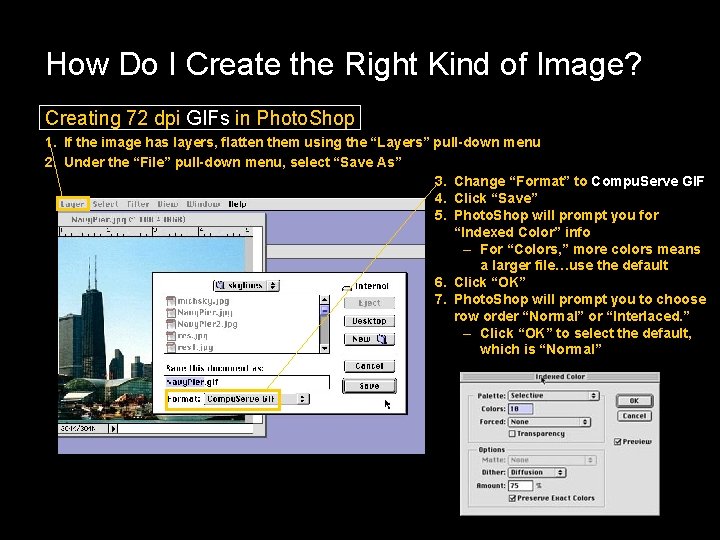720x540 pixels.
Task: Open the Matte dropdown
Action: click(x=552, y=460)
